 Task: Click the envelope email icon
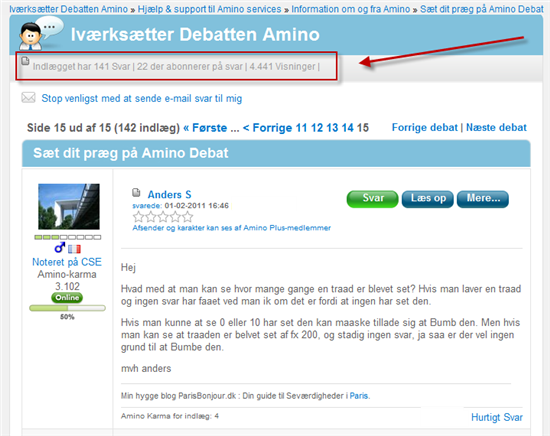(28, 98)
